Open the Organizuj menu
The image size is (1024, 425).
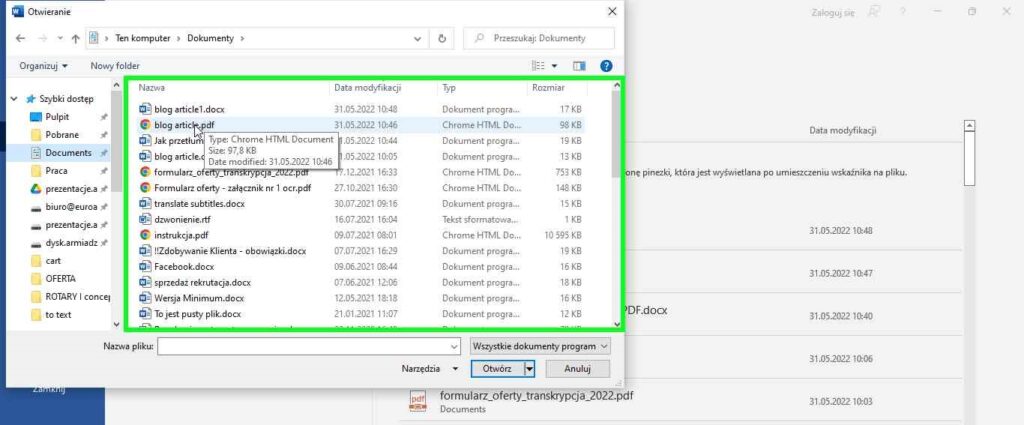point(43,66)
